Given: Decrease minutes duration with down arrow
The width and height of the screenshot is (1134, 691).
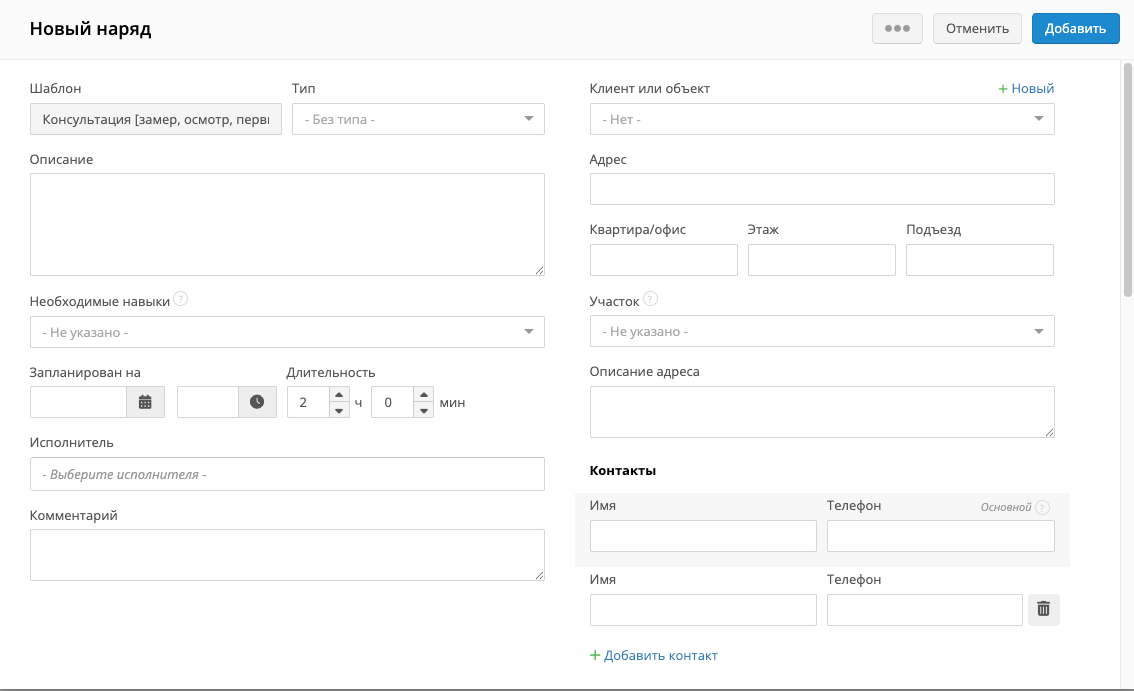Looking at the screenshot, I should [x=424, y=410].
